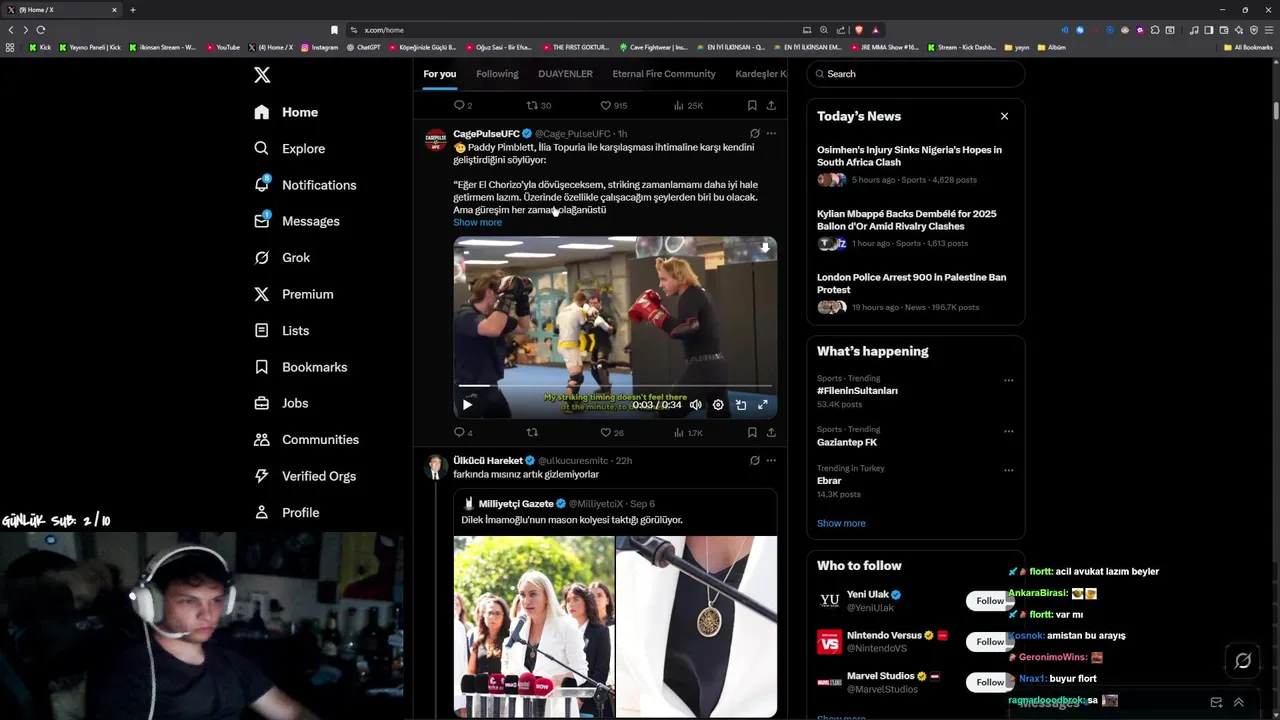Open a new browser tab
The height and width of the screenshot is (720, 1280).
tap(132, 10)
